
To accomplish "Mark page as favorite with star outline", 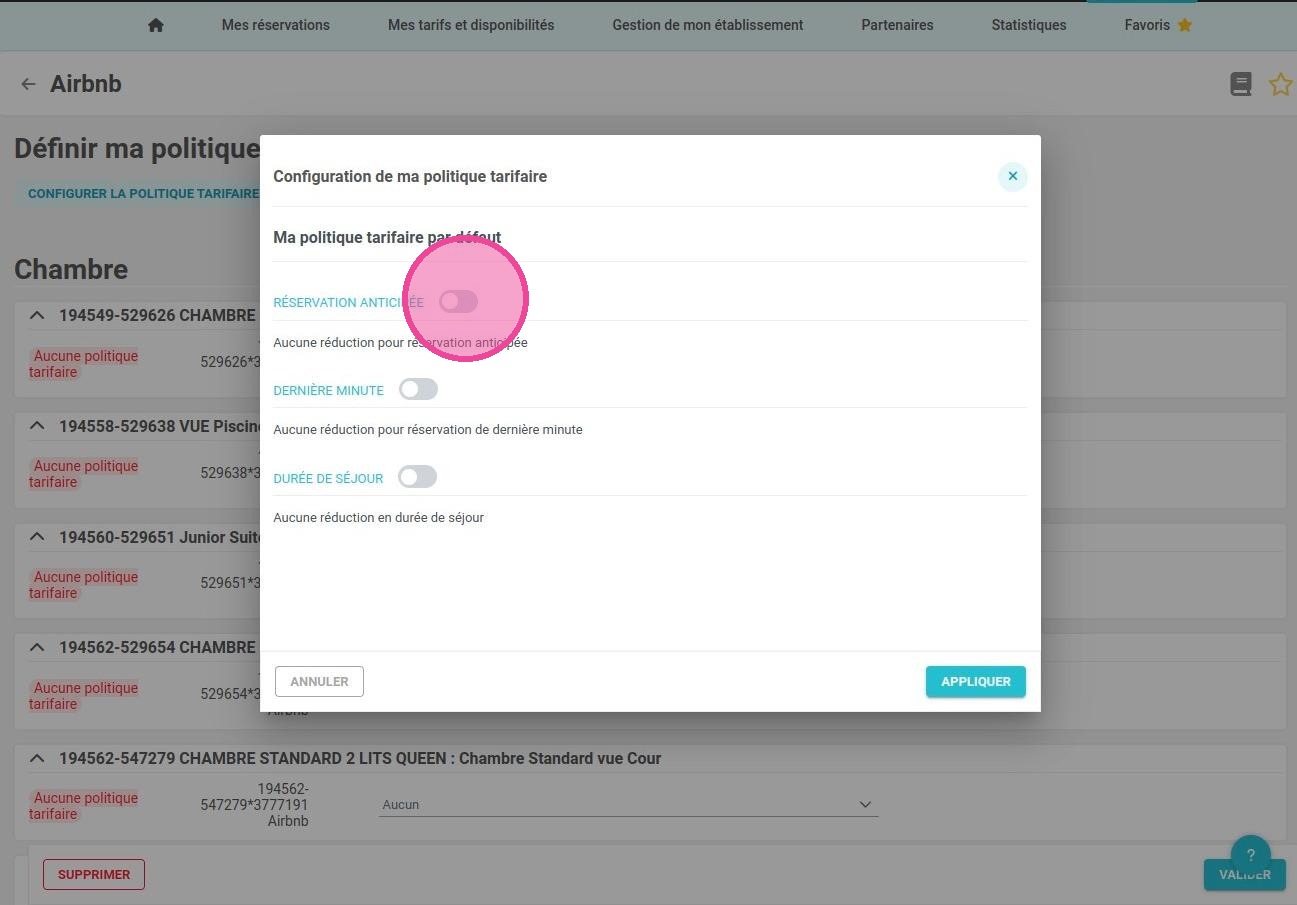I will click(1280, 84).
